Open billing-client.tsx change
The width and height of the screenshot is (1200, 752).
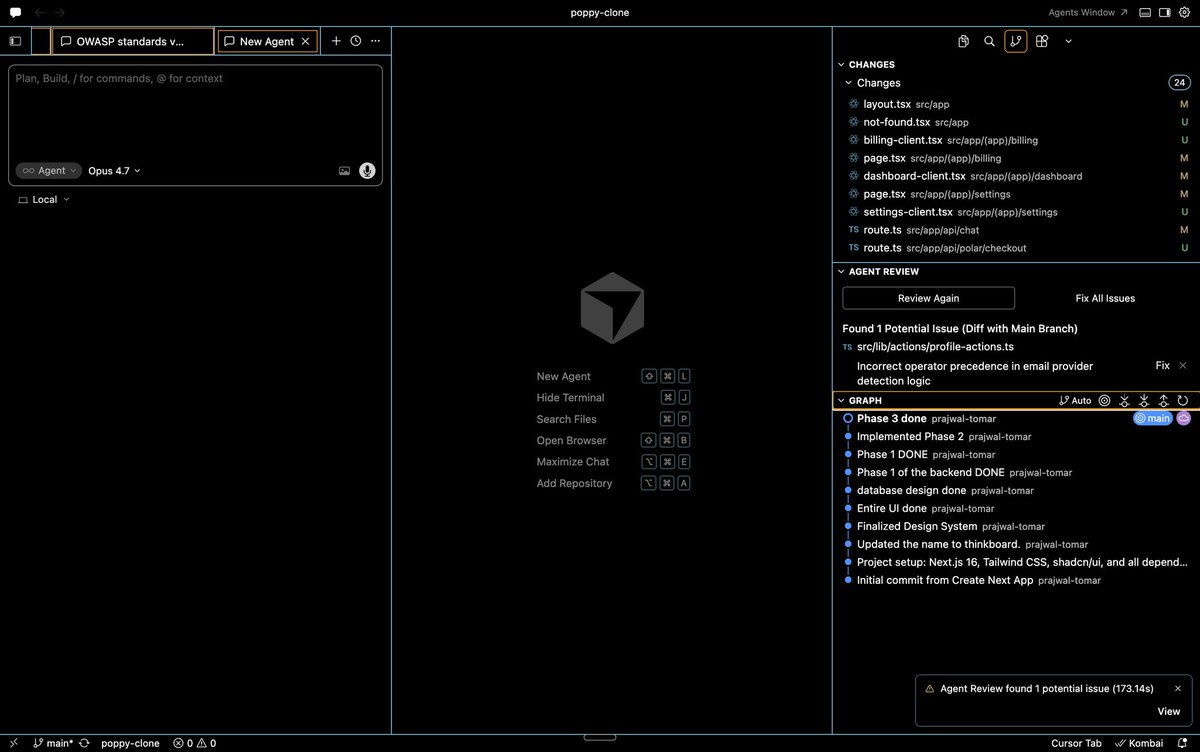1015,140
